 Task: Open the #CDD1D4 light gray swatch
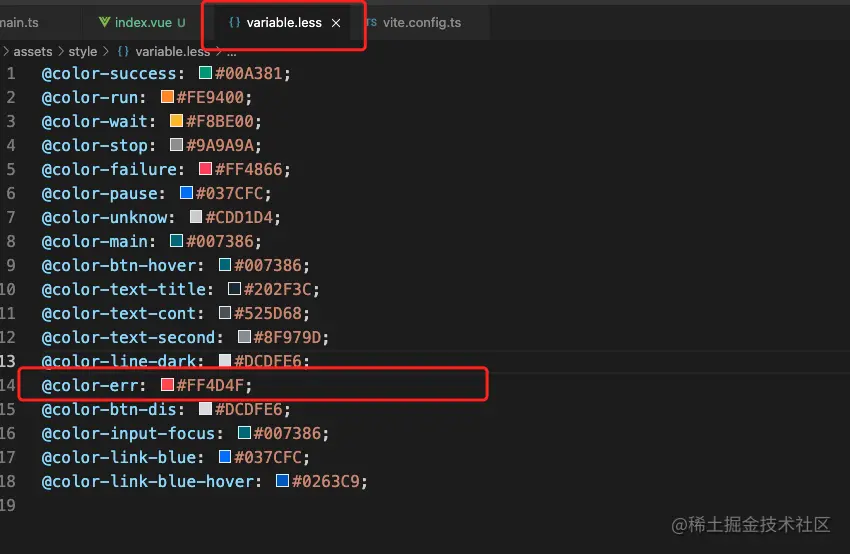196,217
